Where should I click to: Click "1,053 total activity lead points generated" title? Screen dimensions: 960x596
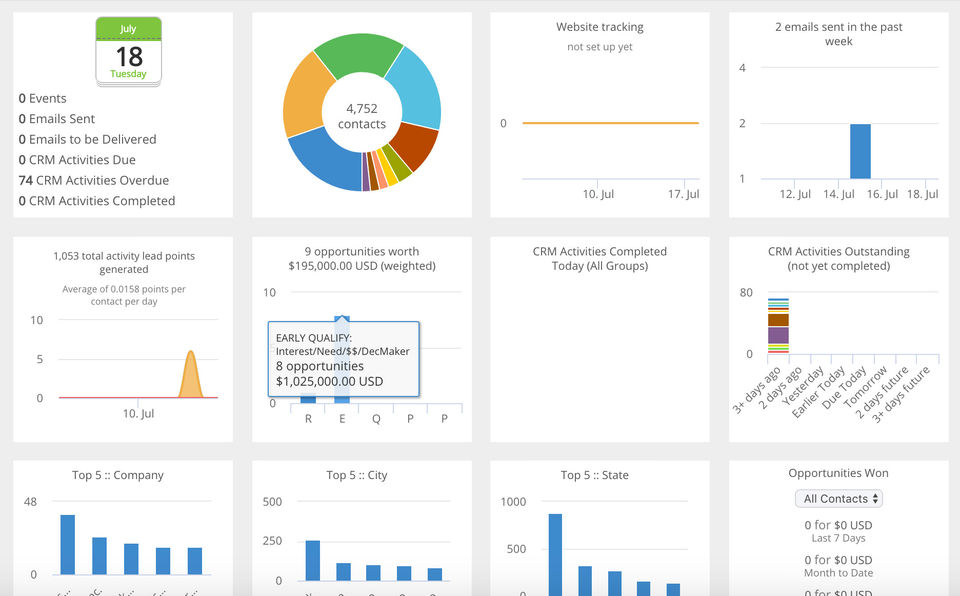(124, 262)
